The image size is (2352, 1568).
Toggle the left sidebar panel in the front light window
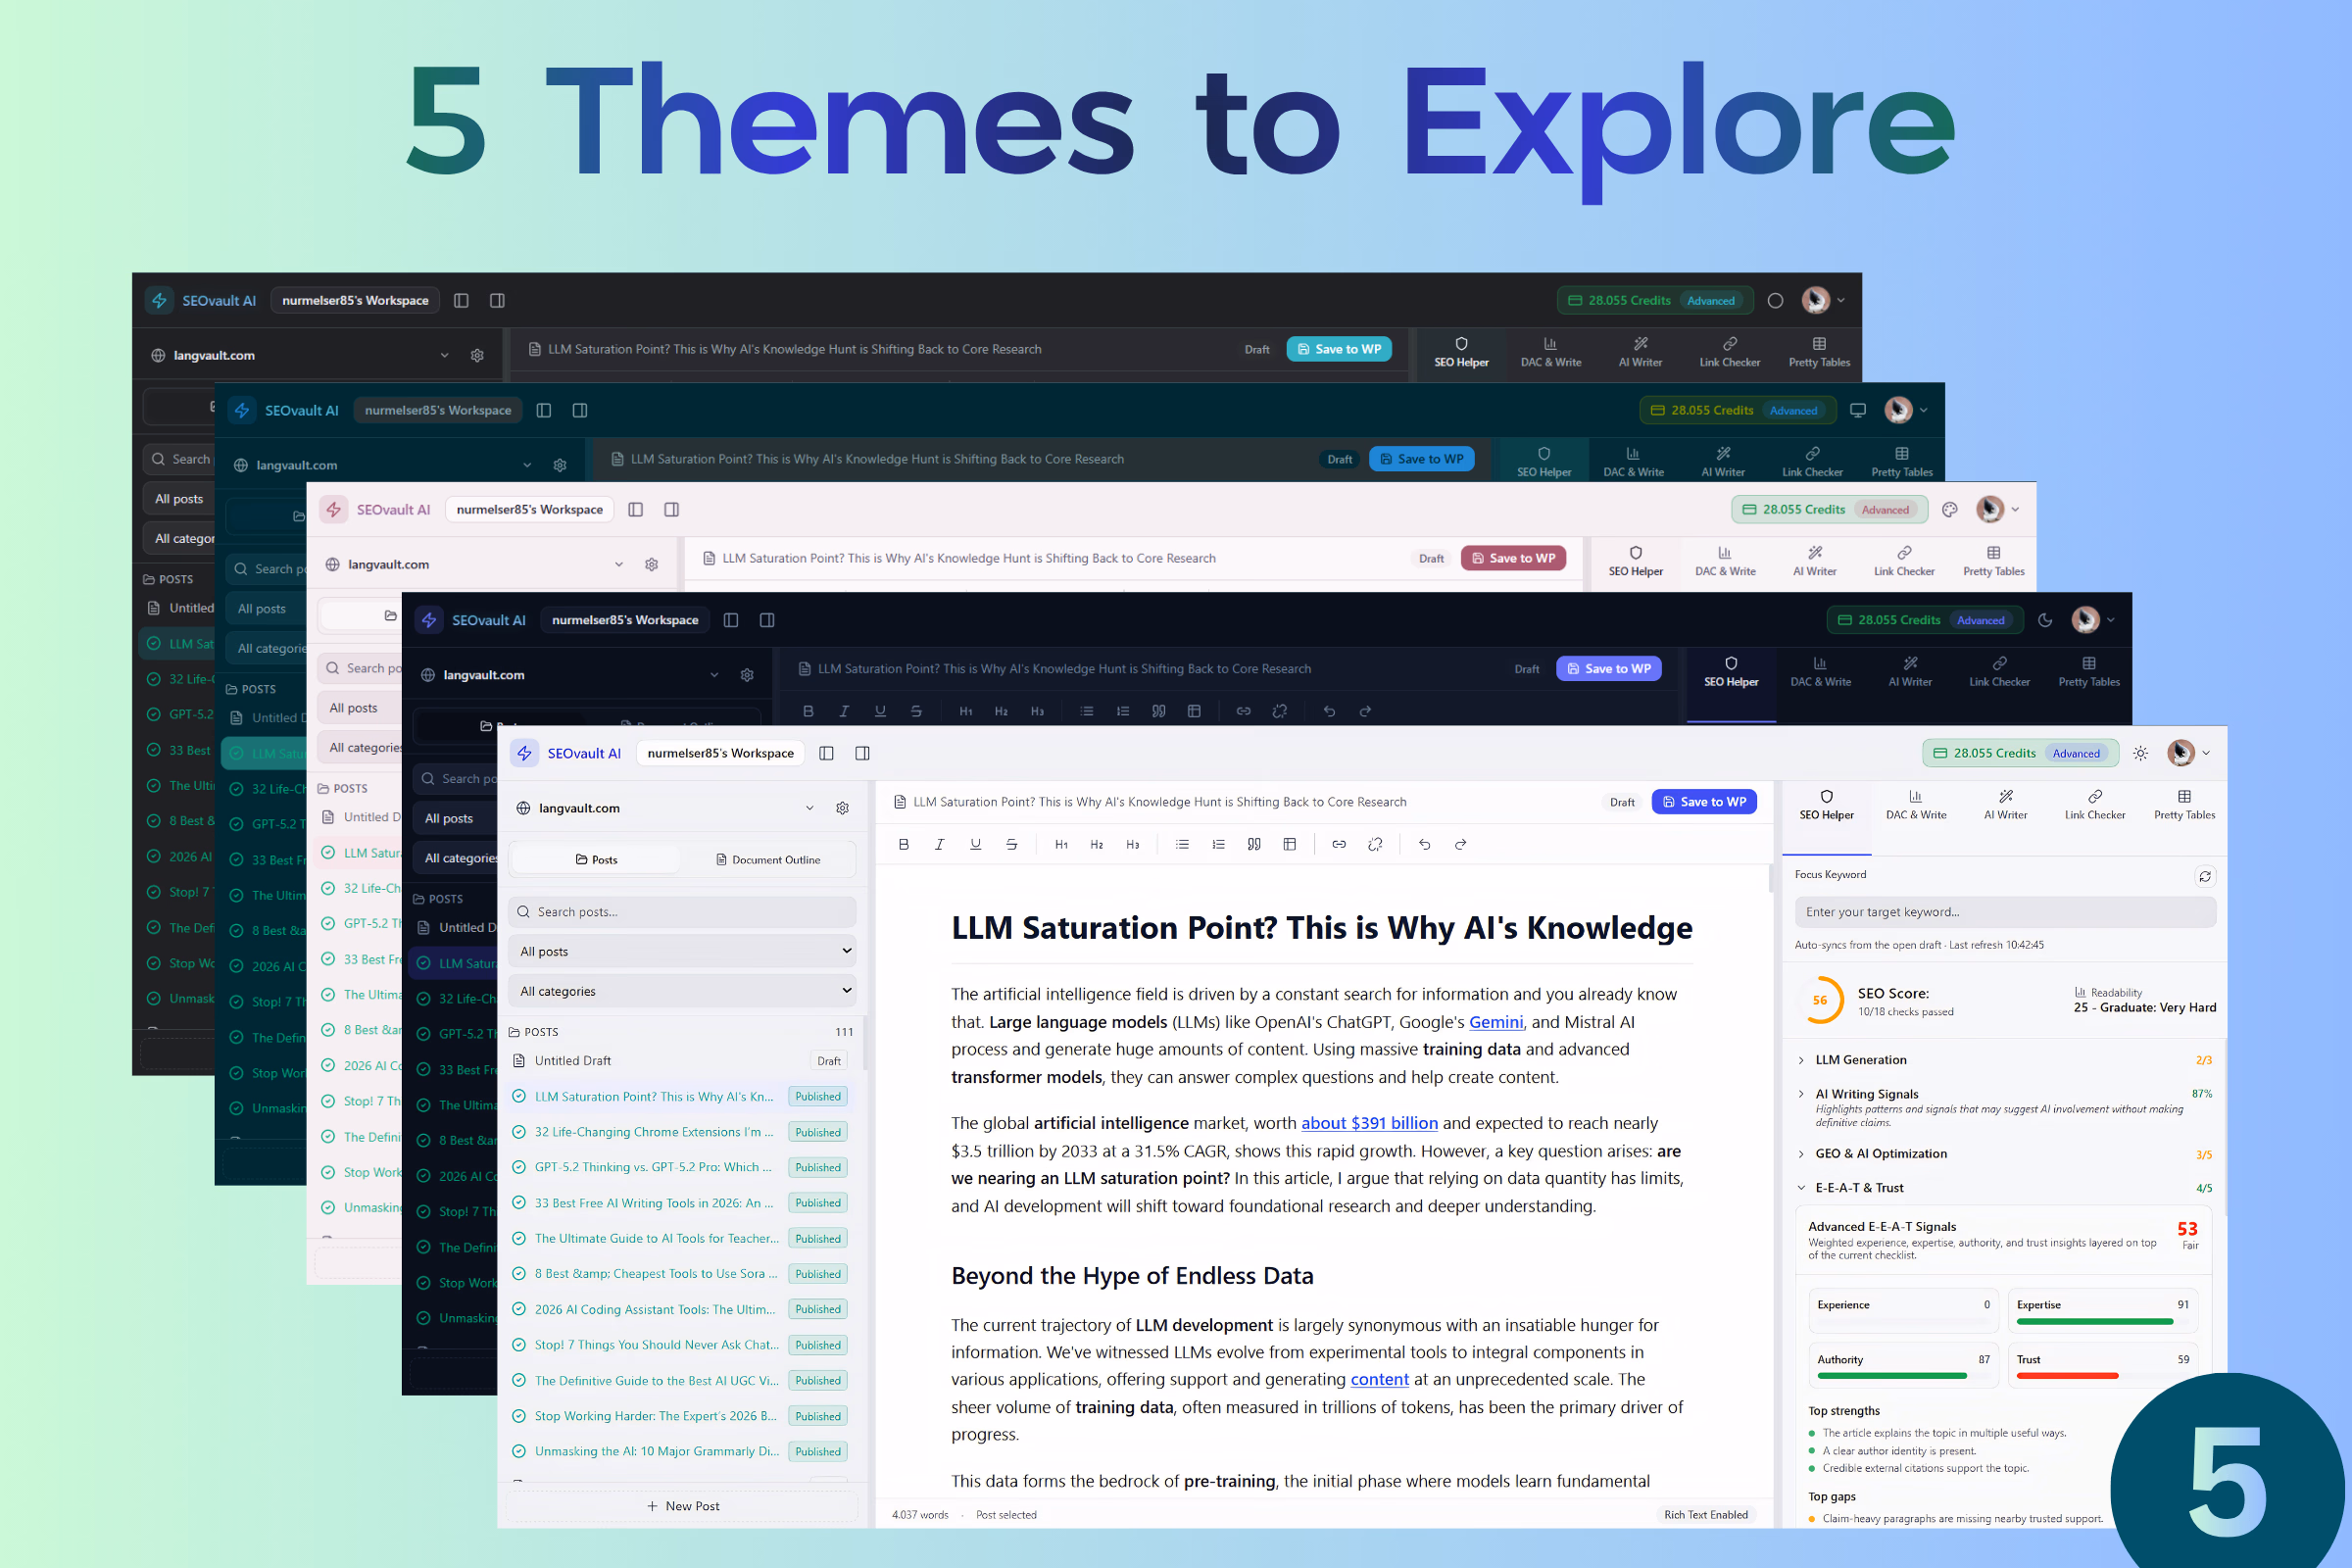coord(826,753)
